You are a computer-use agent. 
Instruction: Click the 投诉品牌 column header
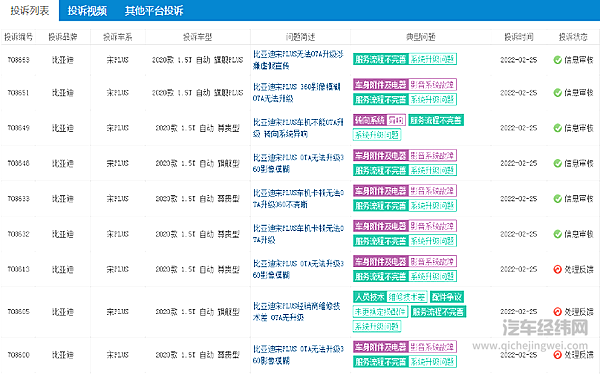[63, 37]
